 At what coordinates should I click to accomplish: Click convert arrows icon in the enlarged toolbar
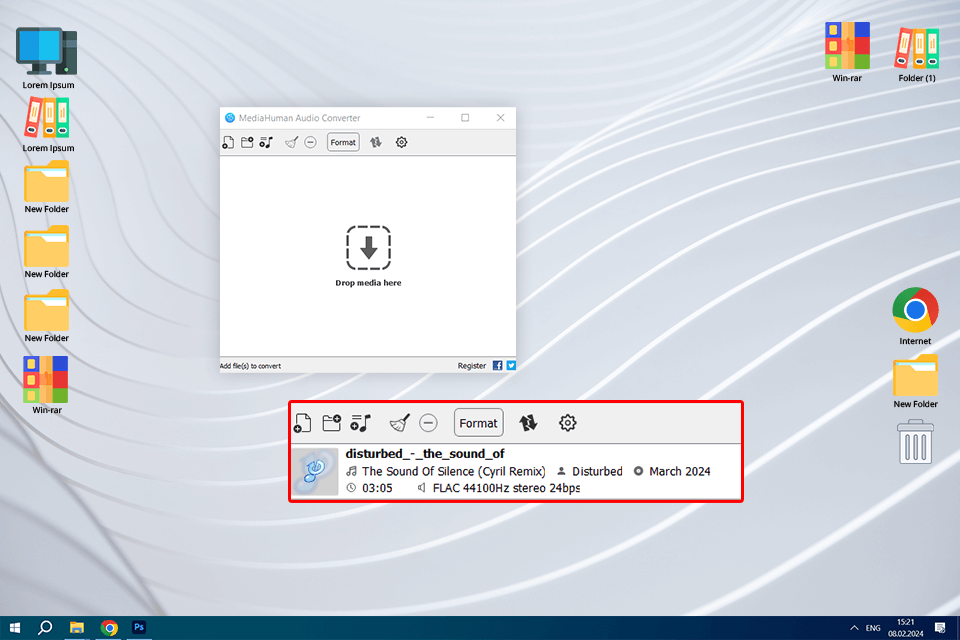click(x=528, y=423)
